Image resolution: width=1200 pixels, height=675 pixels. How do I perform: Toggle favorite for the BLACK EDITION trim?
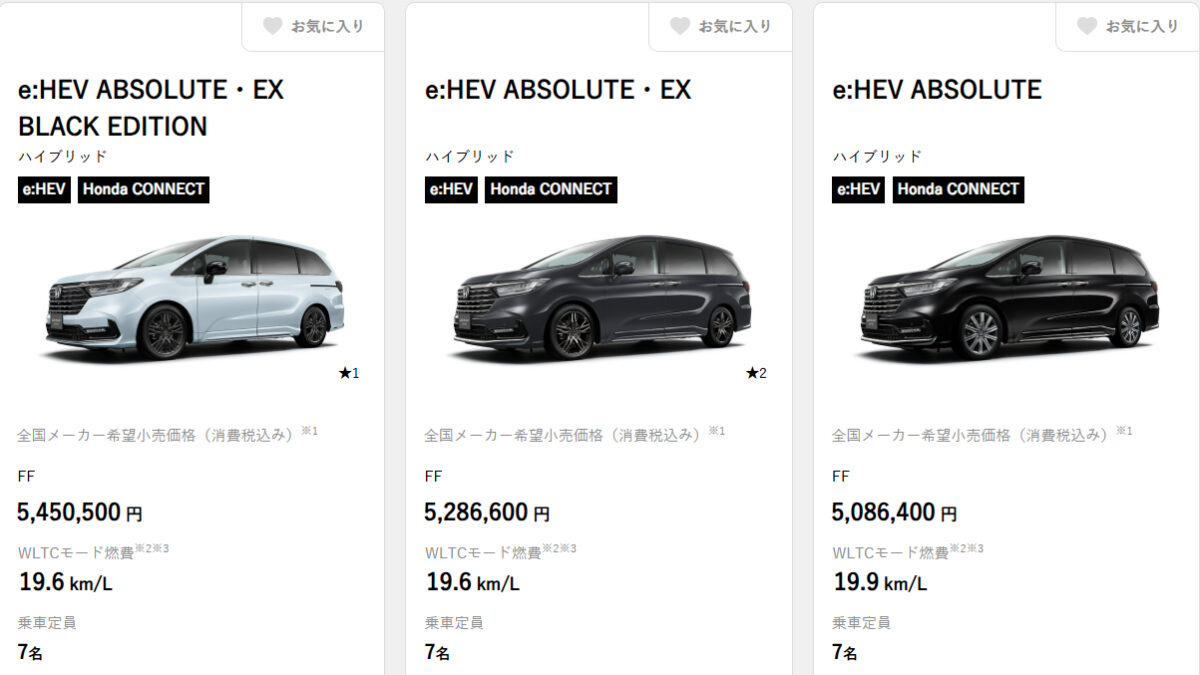coord(313,27)
